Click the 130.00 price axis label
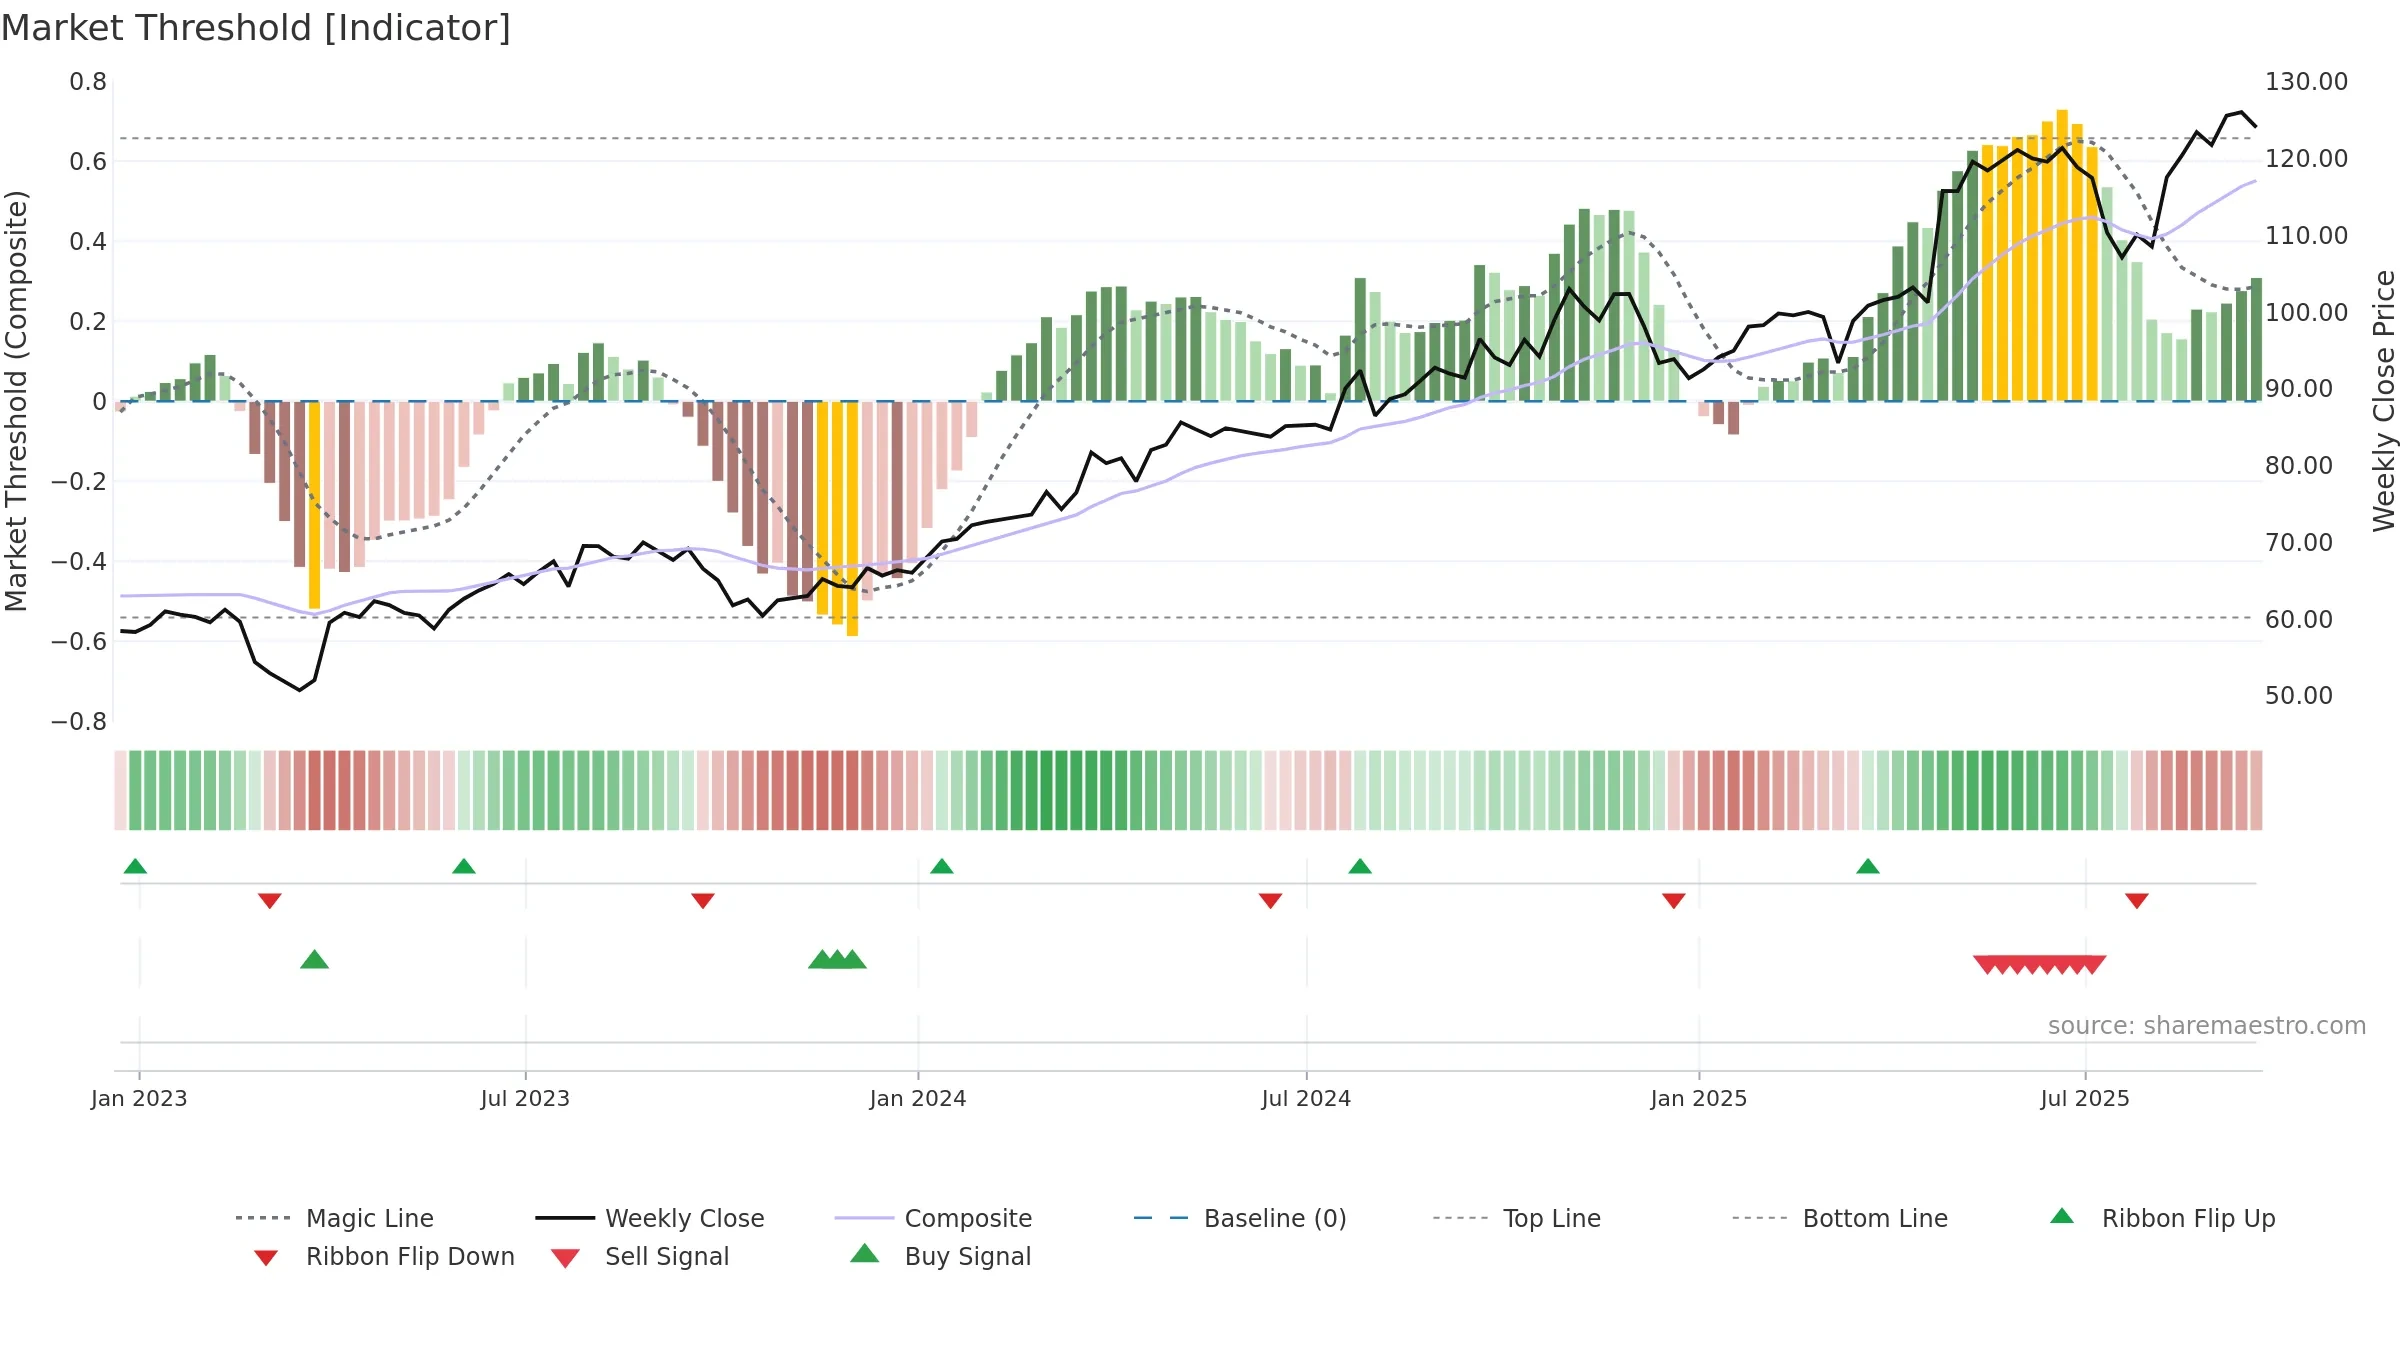 (x=2306, y=82)
